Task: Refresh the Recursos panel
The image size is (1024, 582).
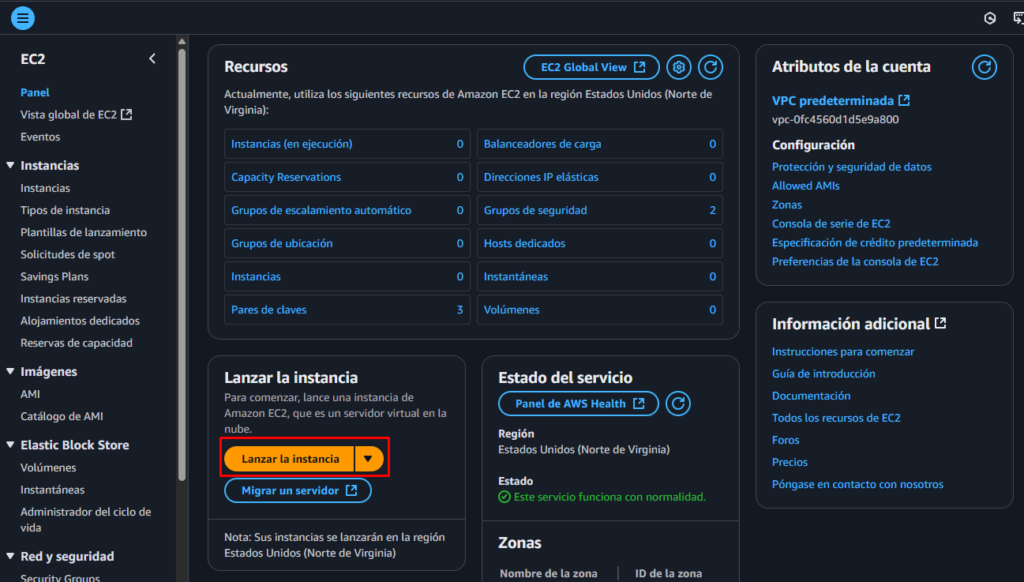Action: (x=711, y=67)
